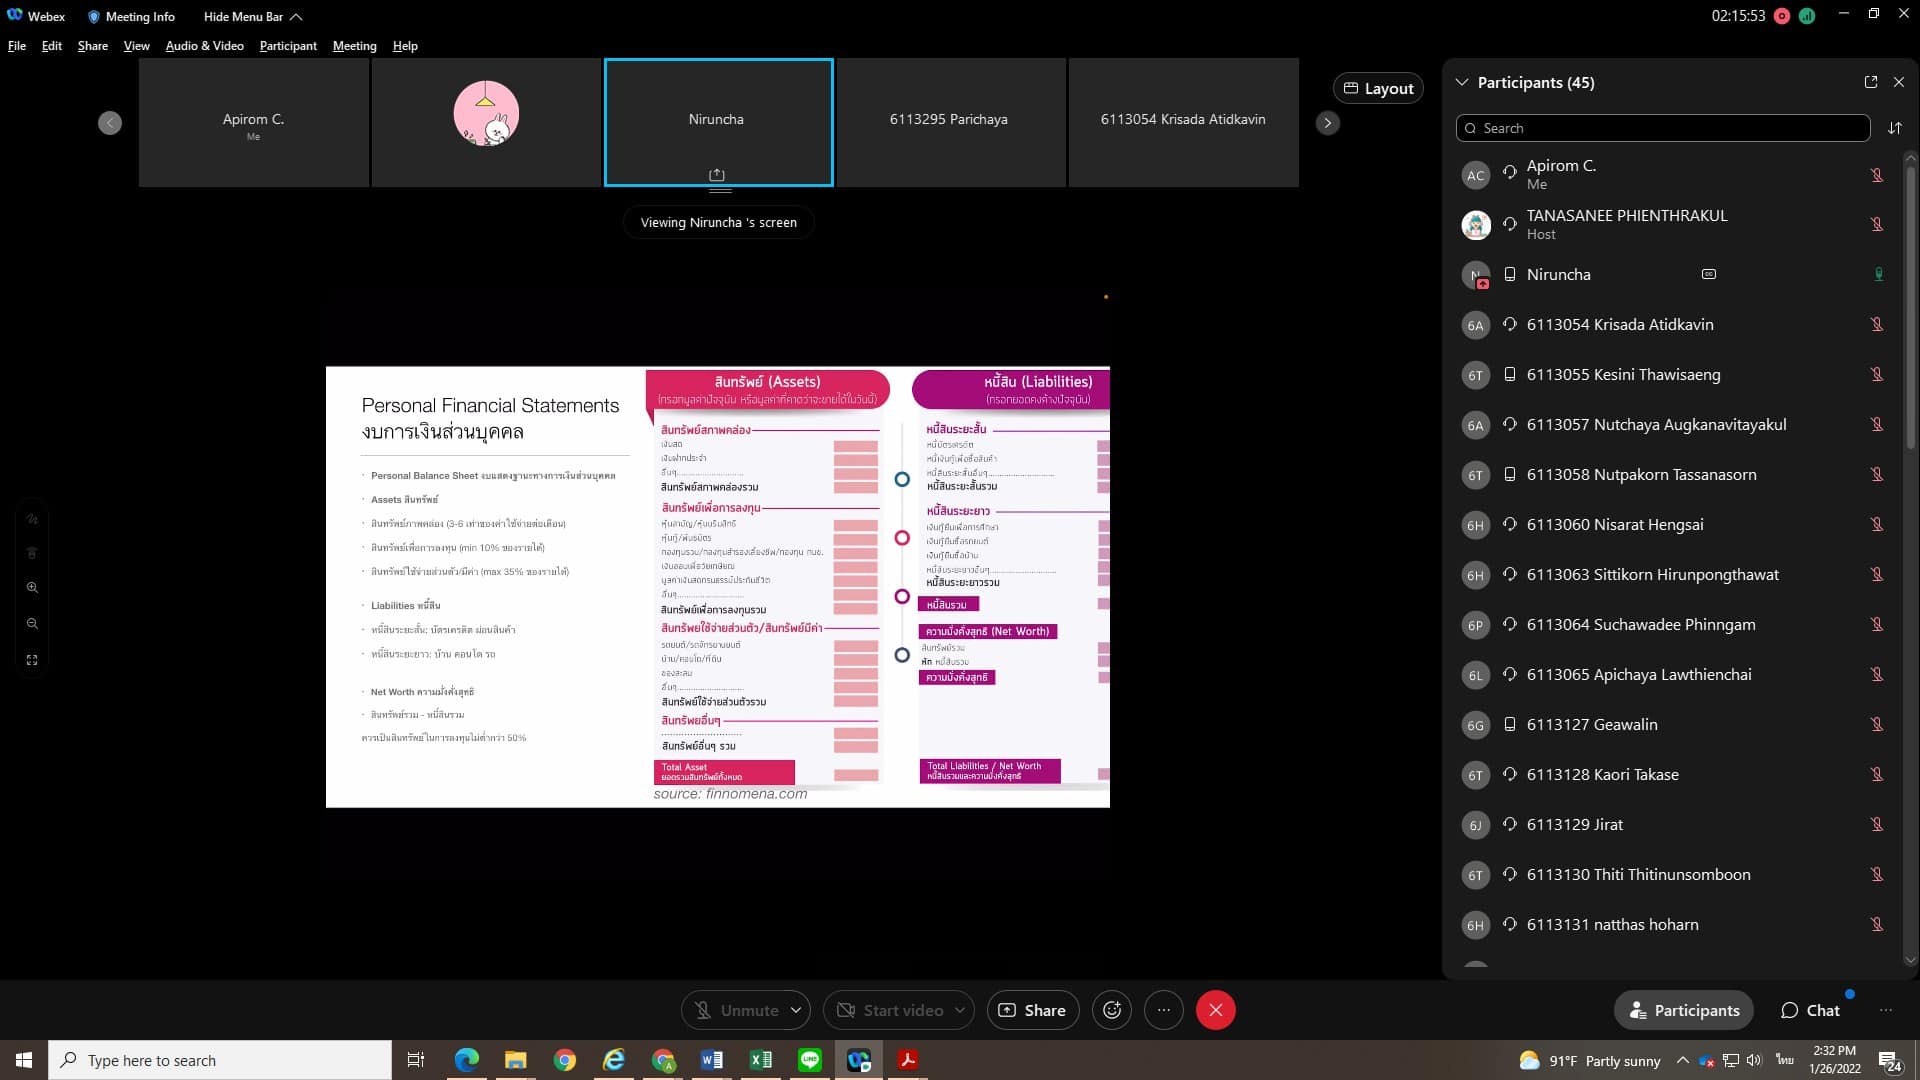1920x1080 pixels.
Task: Click the fit-to-screen icon on left toolbar
Action: coord(32,660)
